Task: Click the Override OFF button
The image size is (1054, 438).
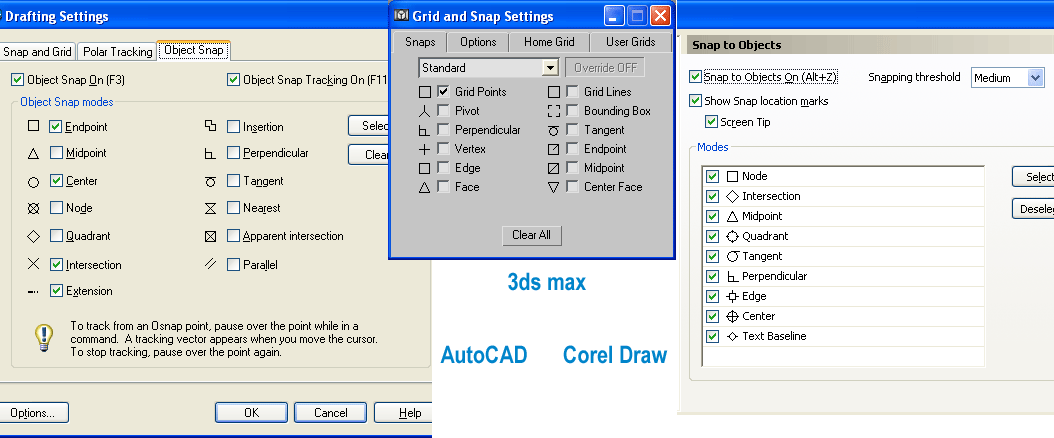Action: tap(605, 68)
